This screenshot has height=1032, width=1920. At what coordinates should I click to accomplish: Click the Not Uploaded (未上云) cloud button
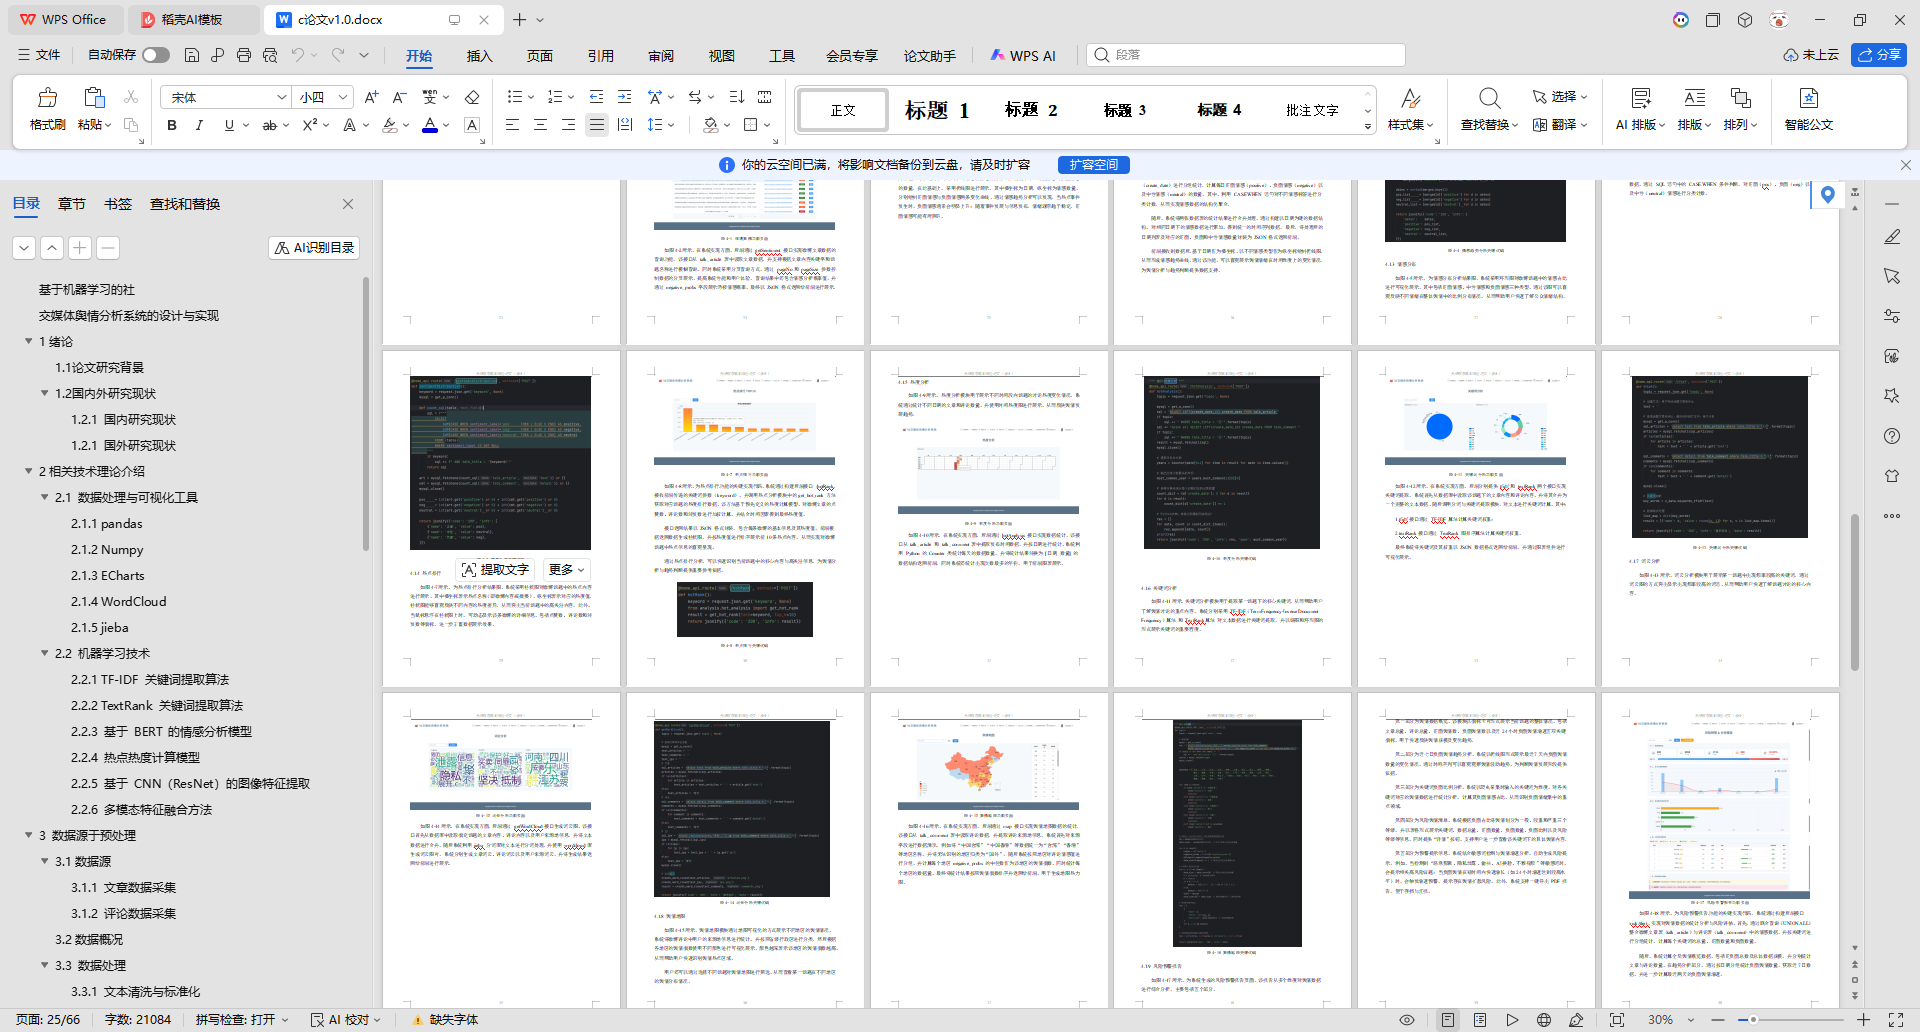click(x=1811, y=55)
